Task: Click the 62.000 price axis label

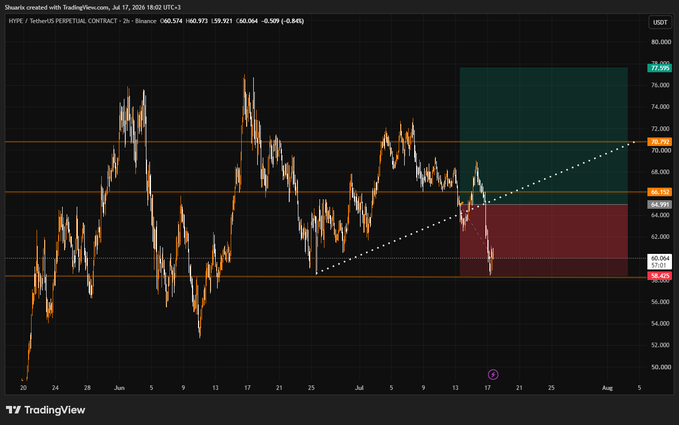Action: point(661,237)
